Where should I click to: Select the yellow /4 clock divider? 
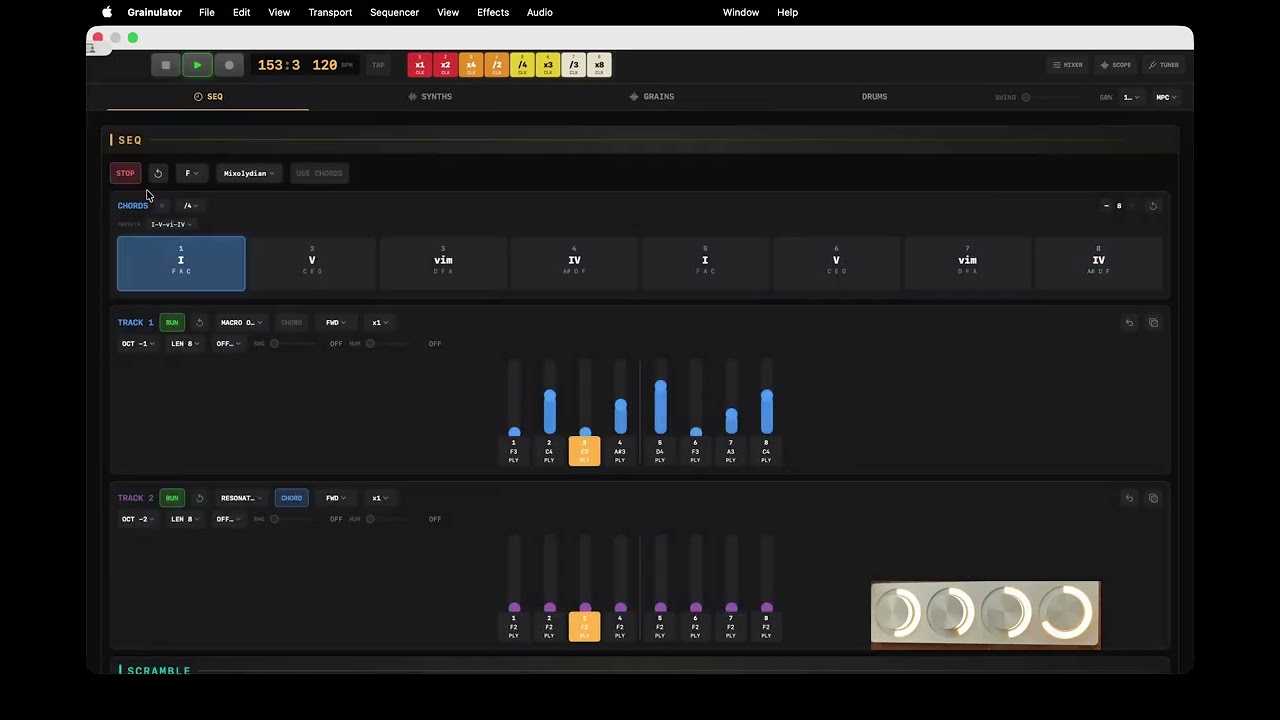click(522, 65)
